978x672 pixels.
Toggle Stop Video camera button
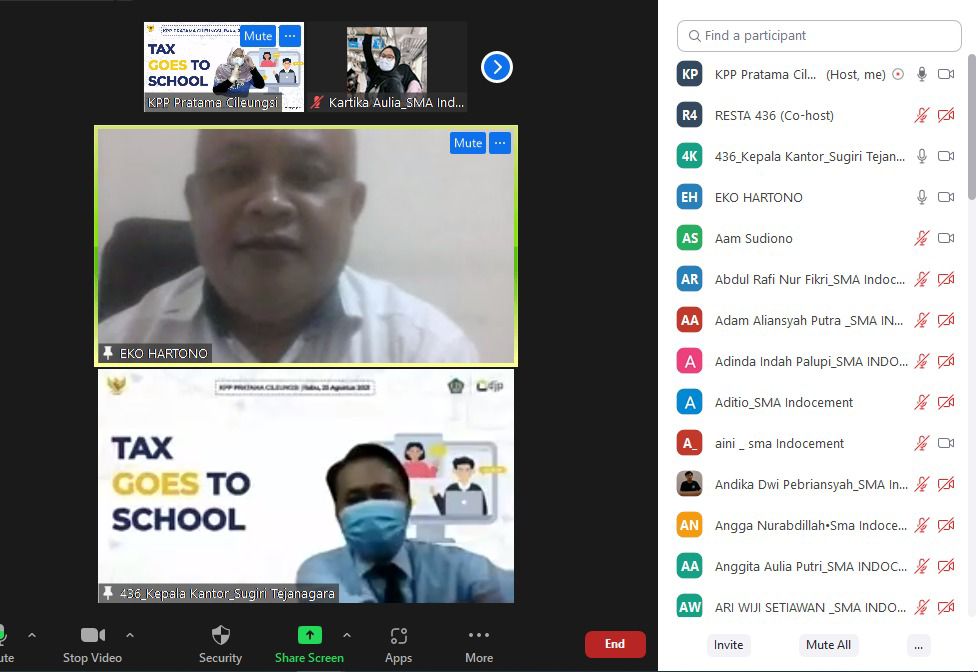pos(93,636)
